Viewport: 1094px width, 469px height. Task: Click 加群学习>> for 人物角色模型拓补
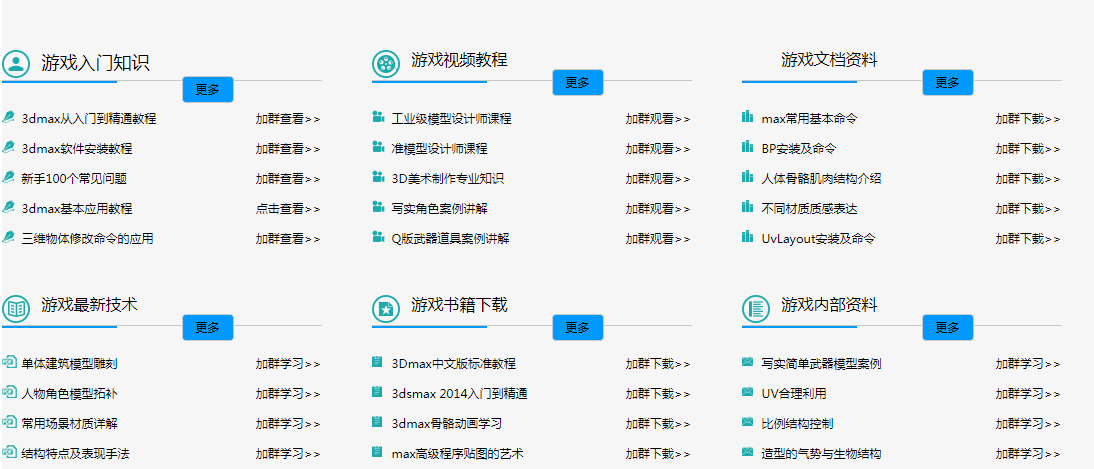coord(288,394)
